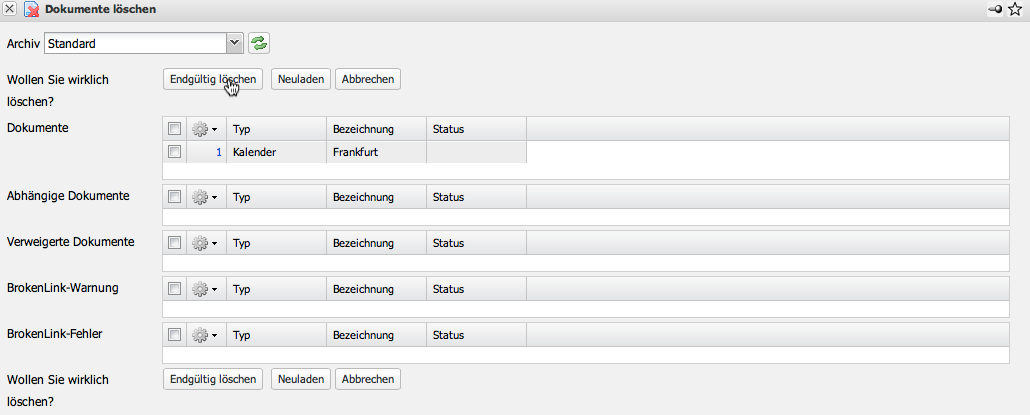Click the pin icon in title bar
1030x415 pixels.
coord(995,9)
